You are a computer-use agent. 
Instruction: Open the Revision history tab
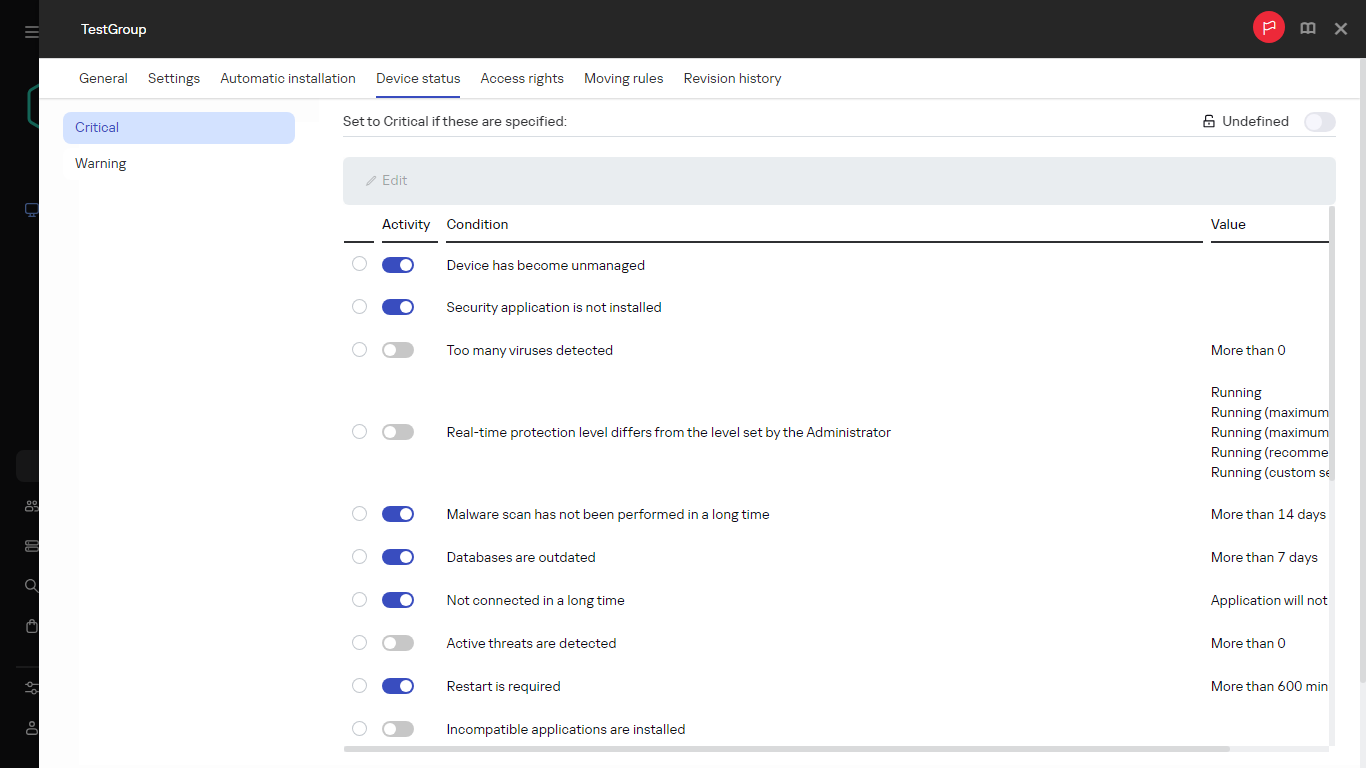click(x=732, y=78)
